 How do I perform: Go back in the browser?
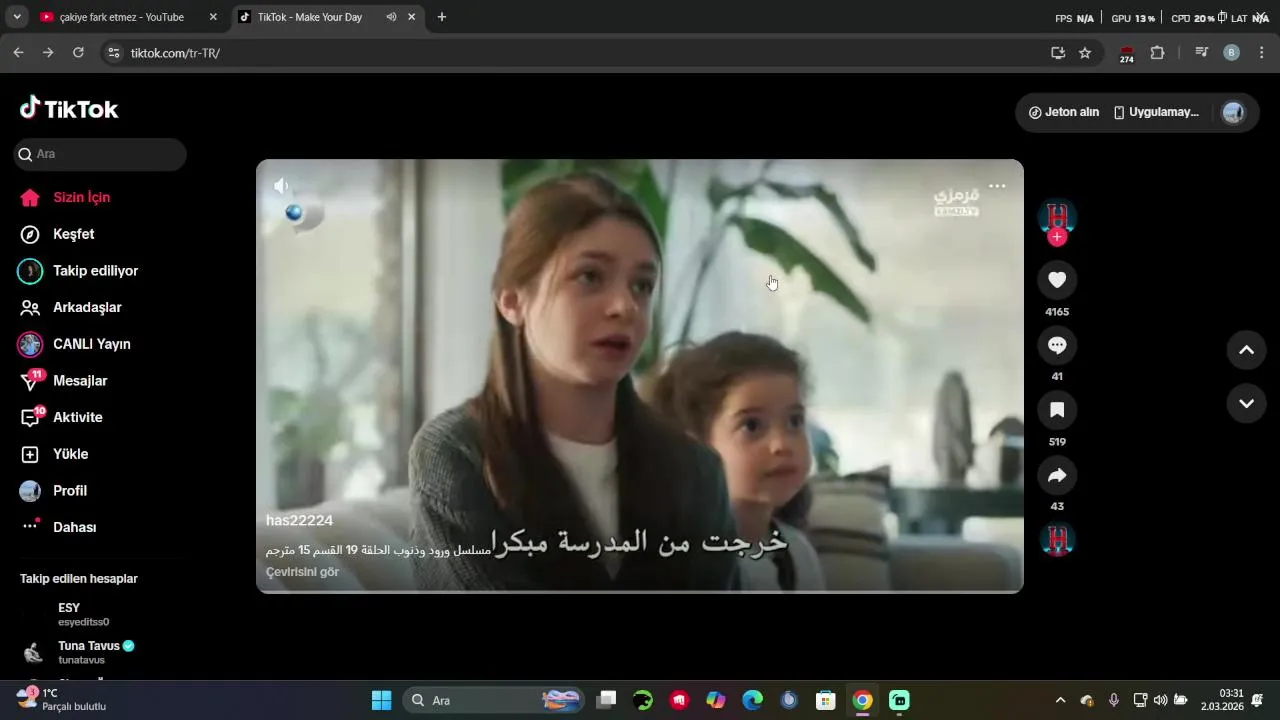coord(18,53)
